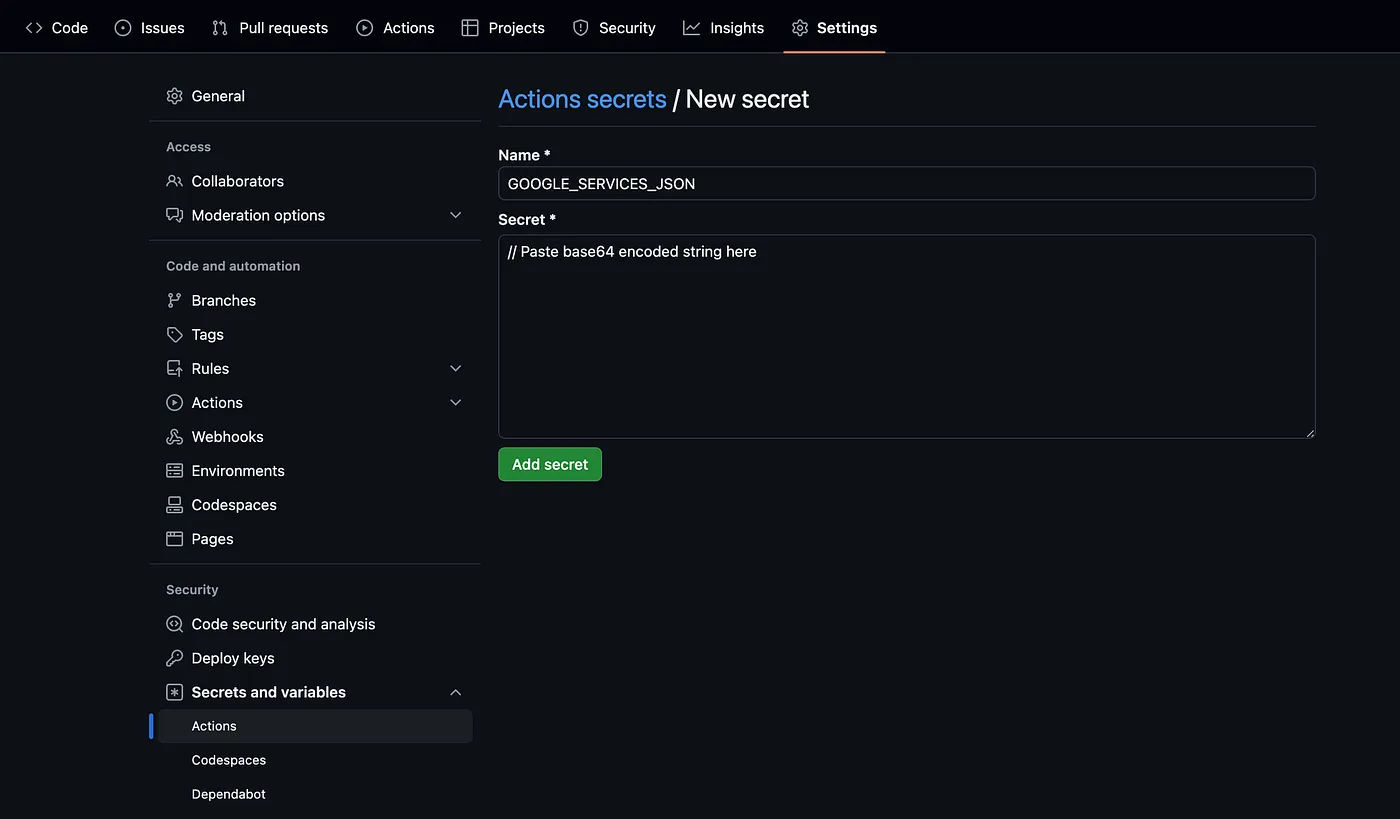Image resolution: width=1400 pixels, height=819 pixels.
Task: Follow the Actions secrets breadcrumb link
Action: coord(582,99)
